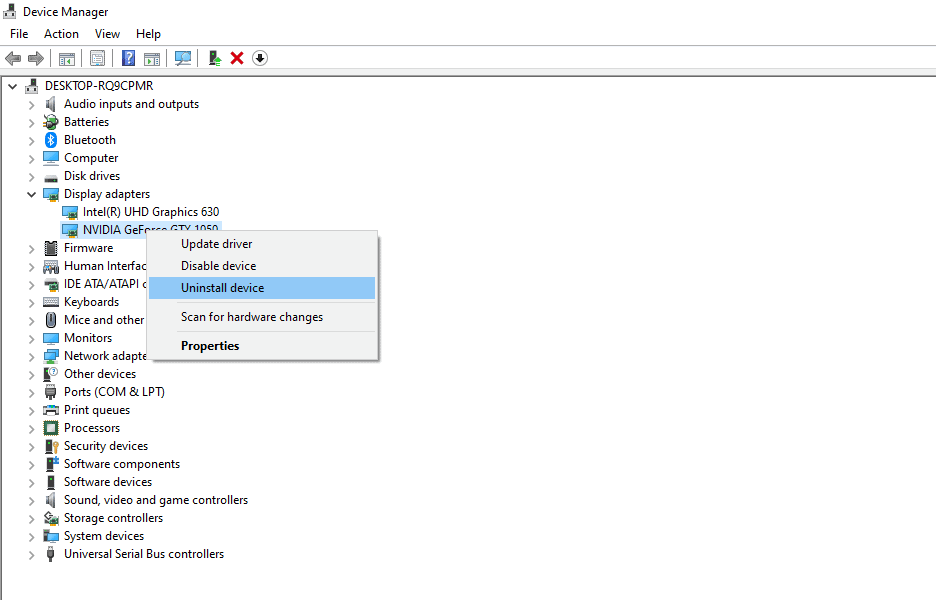Open the Help menu
This screenshot has height=600, width=936.
148,34
